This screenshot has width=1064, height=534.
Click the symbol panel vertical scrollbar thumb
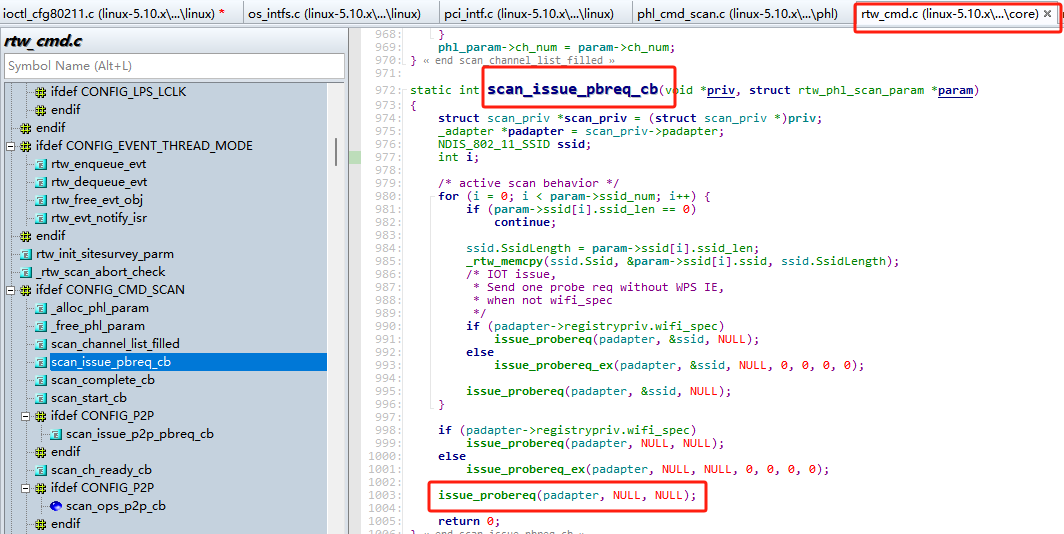336,152
